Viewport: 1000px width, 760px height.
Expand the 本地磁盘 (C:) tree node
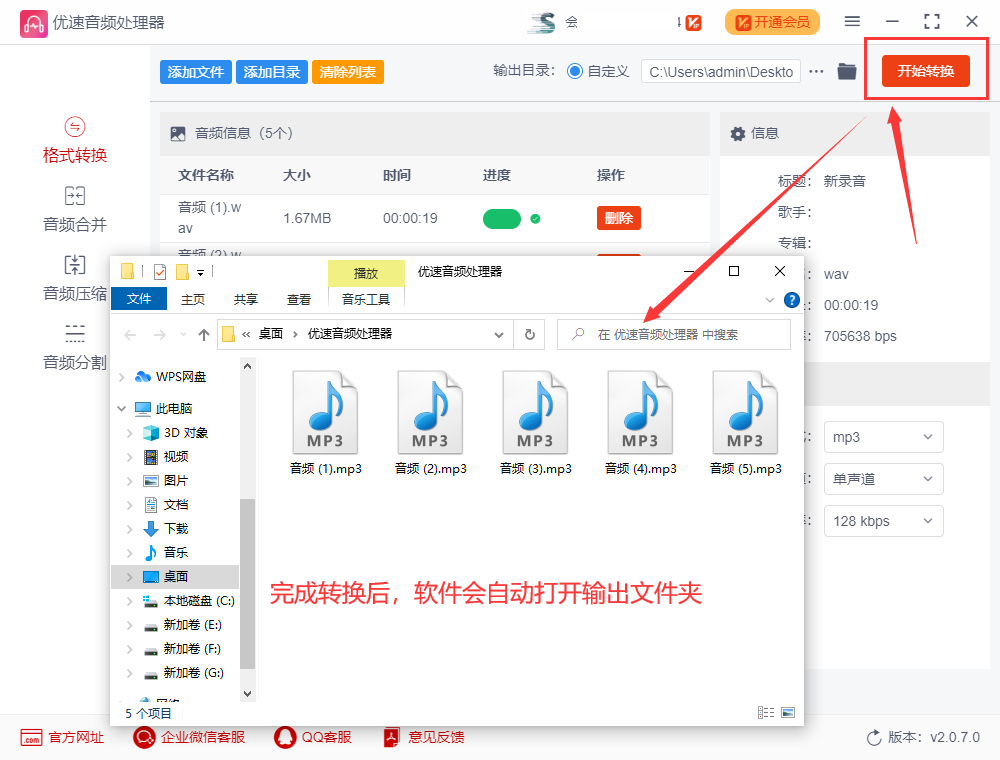(x=129, y=601)
